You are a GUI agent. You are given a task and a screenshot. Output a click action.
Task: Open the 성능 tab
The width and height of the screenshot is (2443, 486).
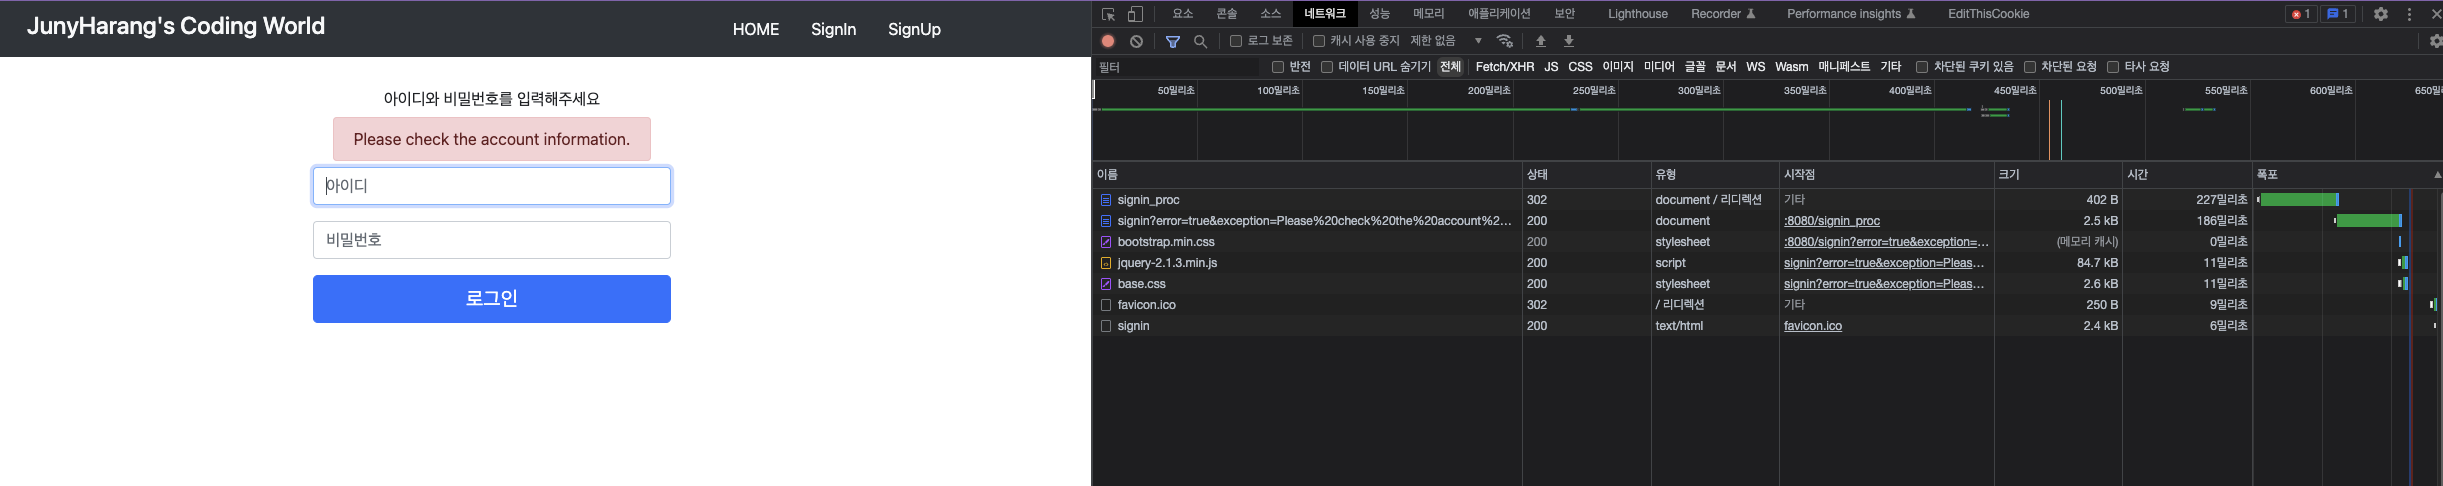[x=1379, y=14]
